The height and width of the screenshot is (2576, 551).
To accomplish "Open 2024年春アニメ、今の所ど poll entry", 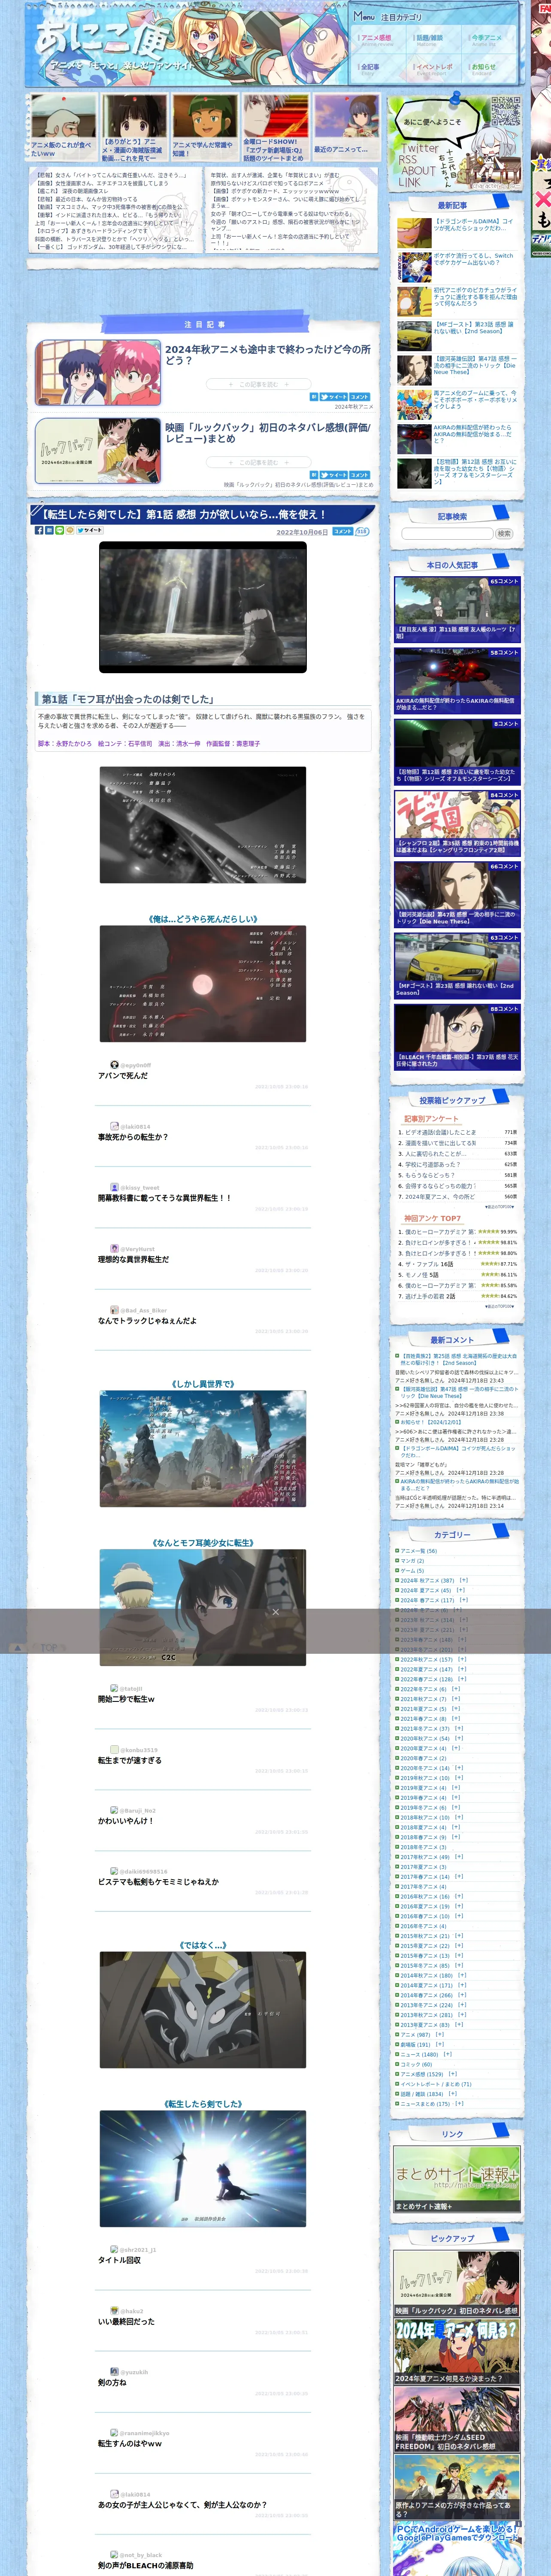I will click(439, 1196).
